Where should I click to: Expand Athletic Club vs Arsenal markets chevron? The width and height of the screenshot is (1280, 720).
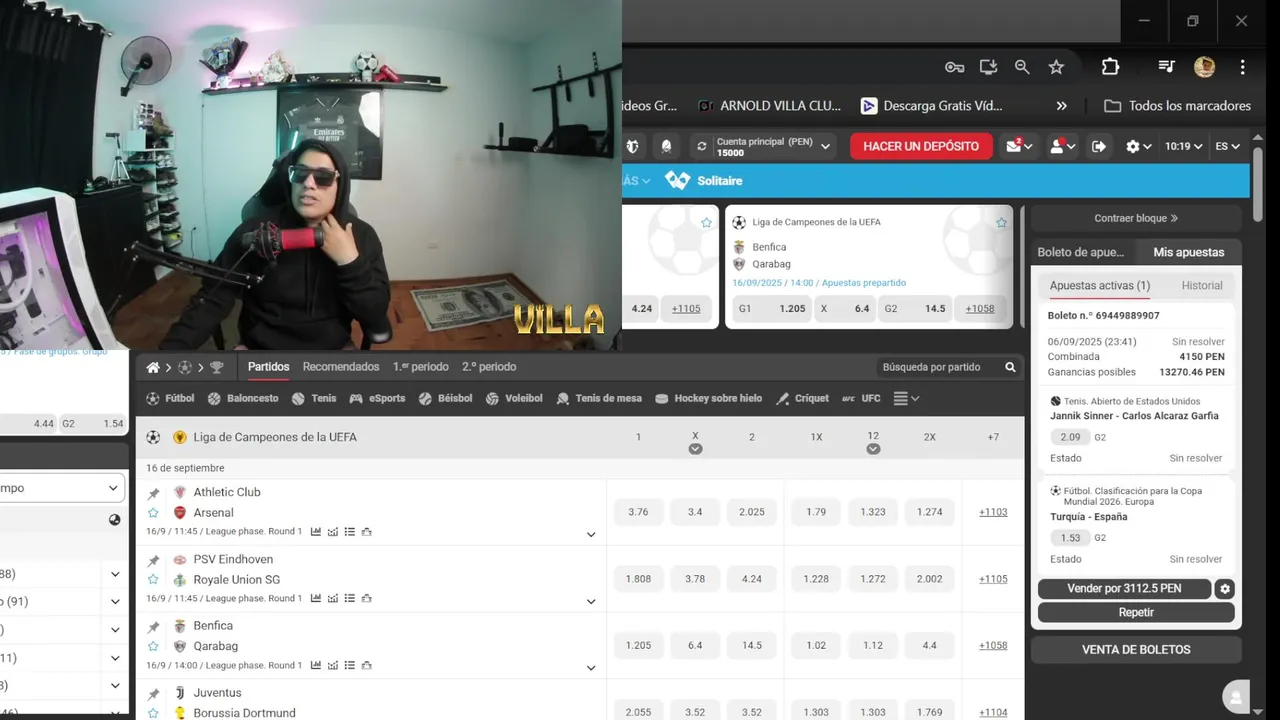pos(591,535)
